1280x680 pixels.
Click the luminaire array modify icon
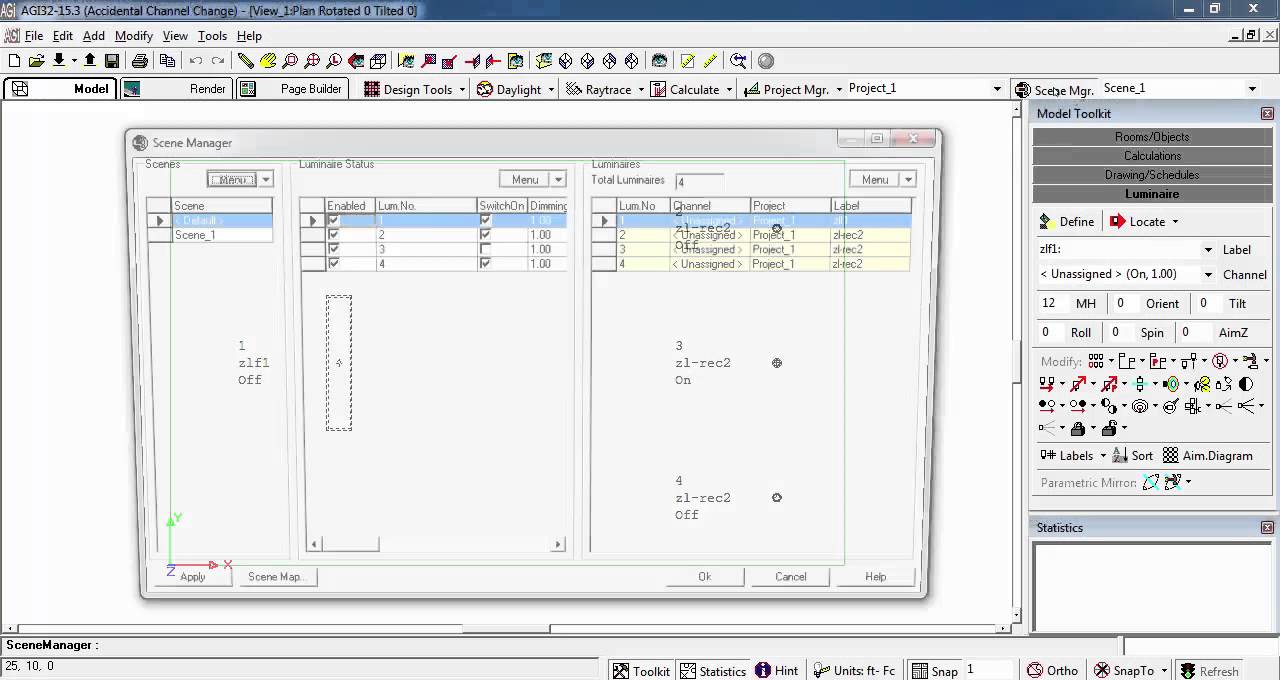pos(1096,361)
